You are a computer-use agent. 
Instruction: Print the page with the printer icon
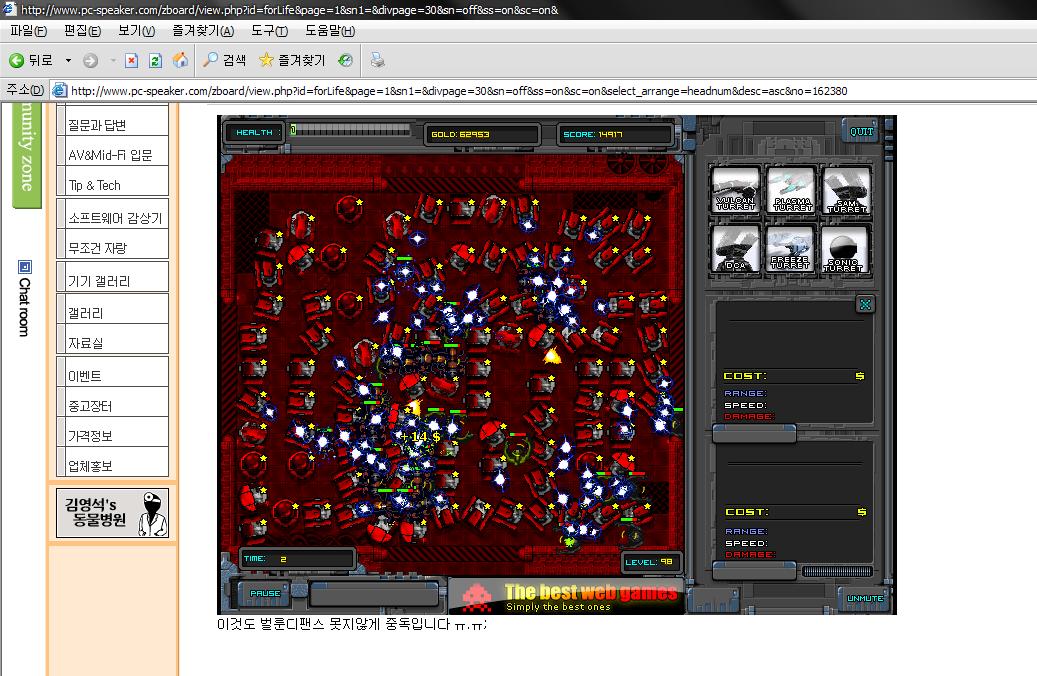pos(378,61)
